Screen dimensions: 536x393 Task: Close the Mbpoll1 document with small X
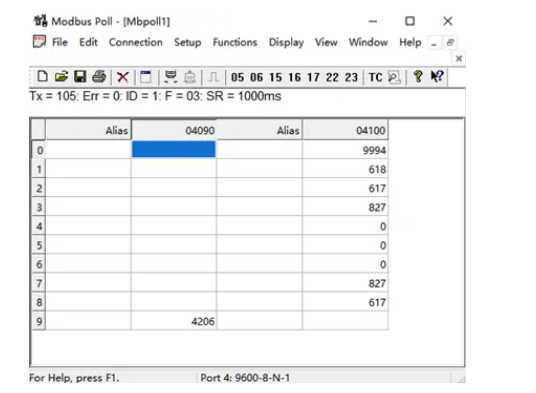(x=459, y=58)
